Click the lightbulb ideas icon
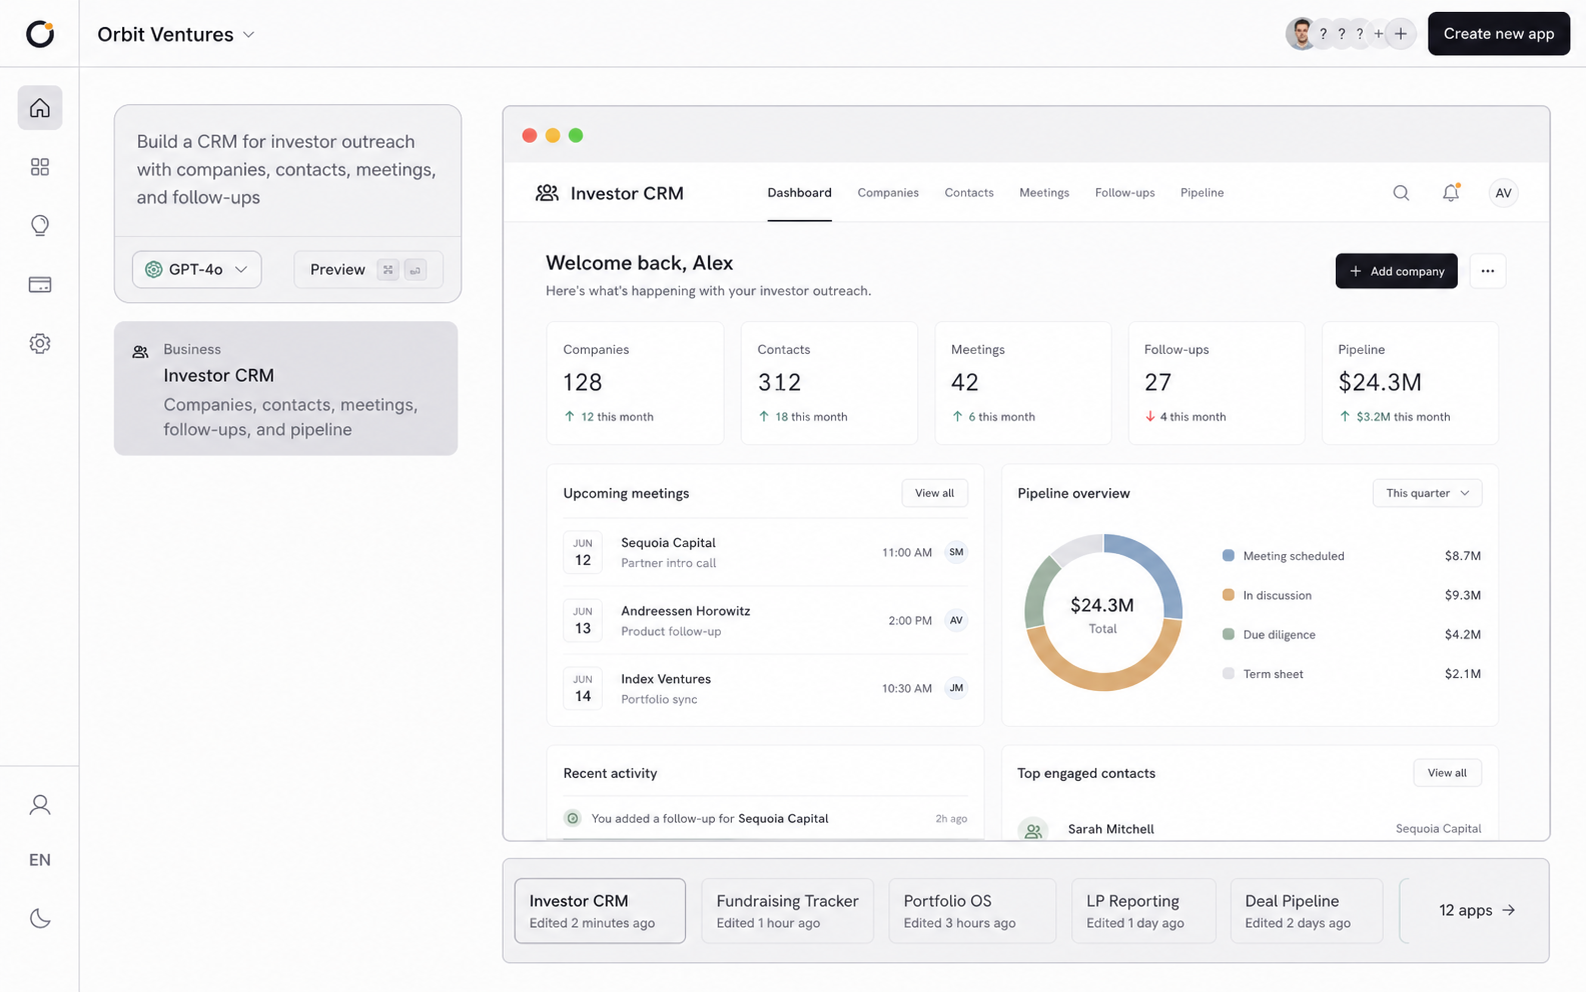The image size is (1586, 992). (40, 225)
